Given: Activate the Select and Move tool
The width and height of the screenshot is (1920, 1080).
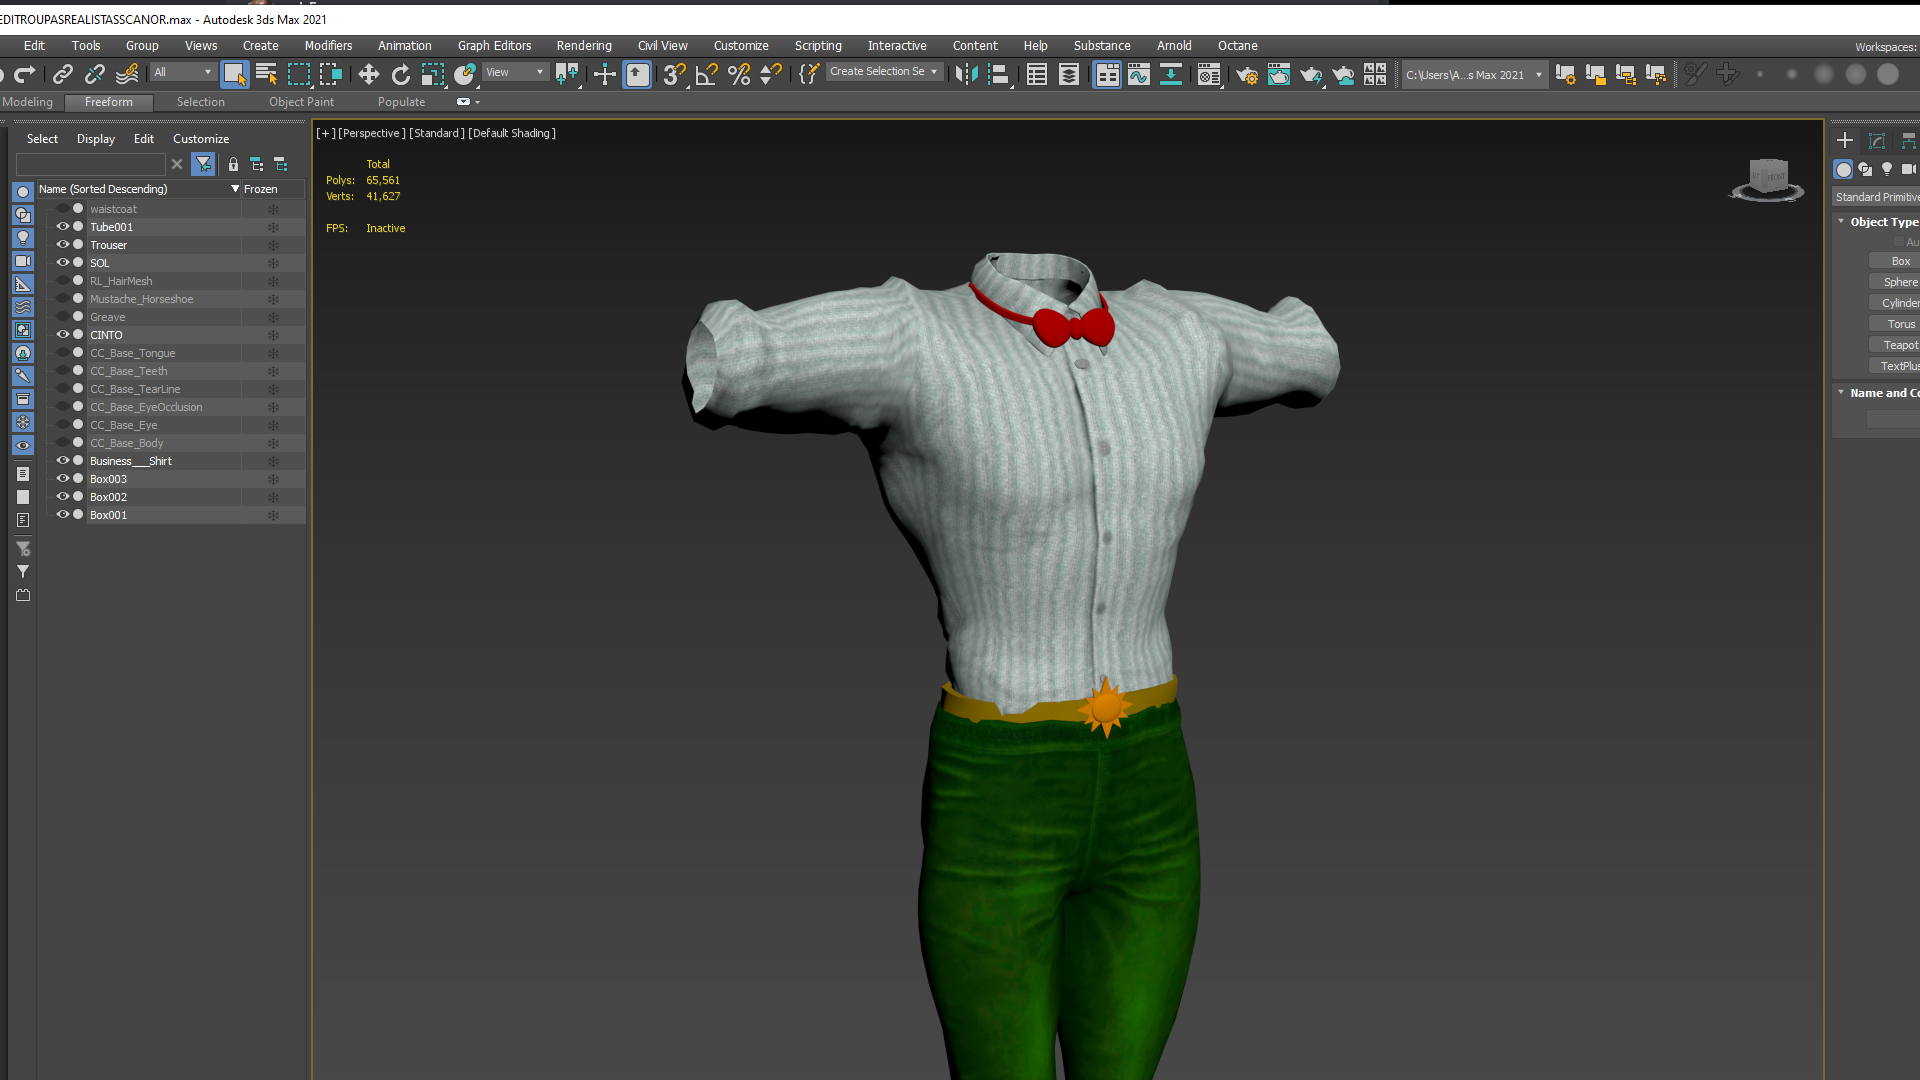Looking at the screenshot, I should tap(369, 74).
